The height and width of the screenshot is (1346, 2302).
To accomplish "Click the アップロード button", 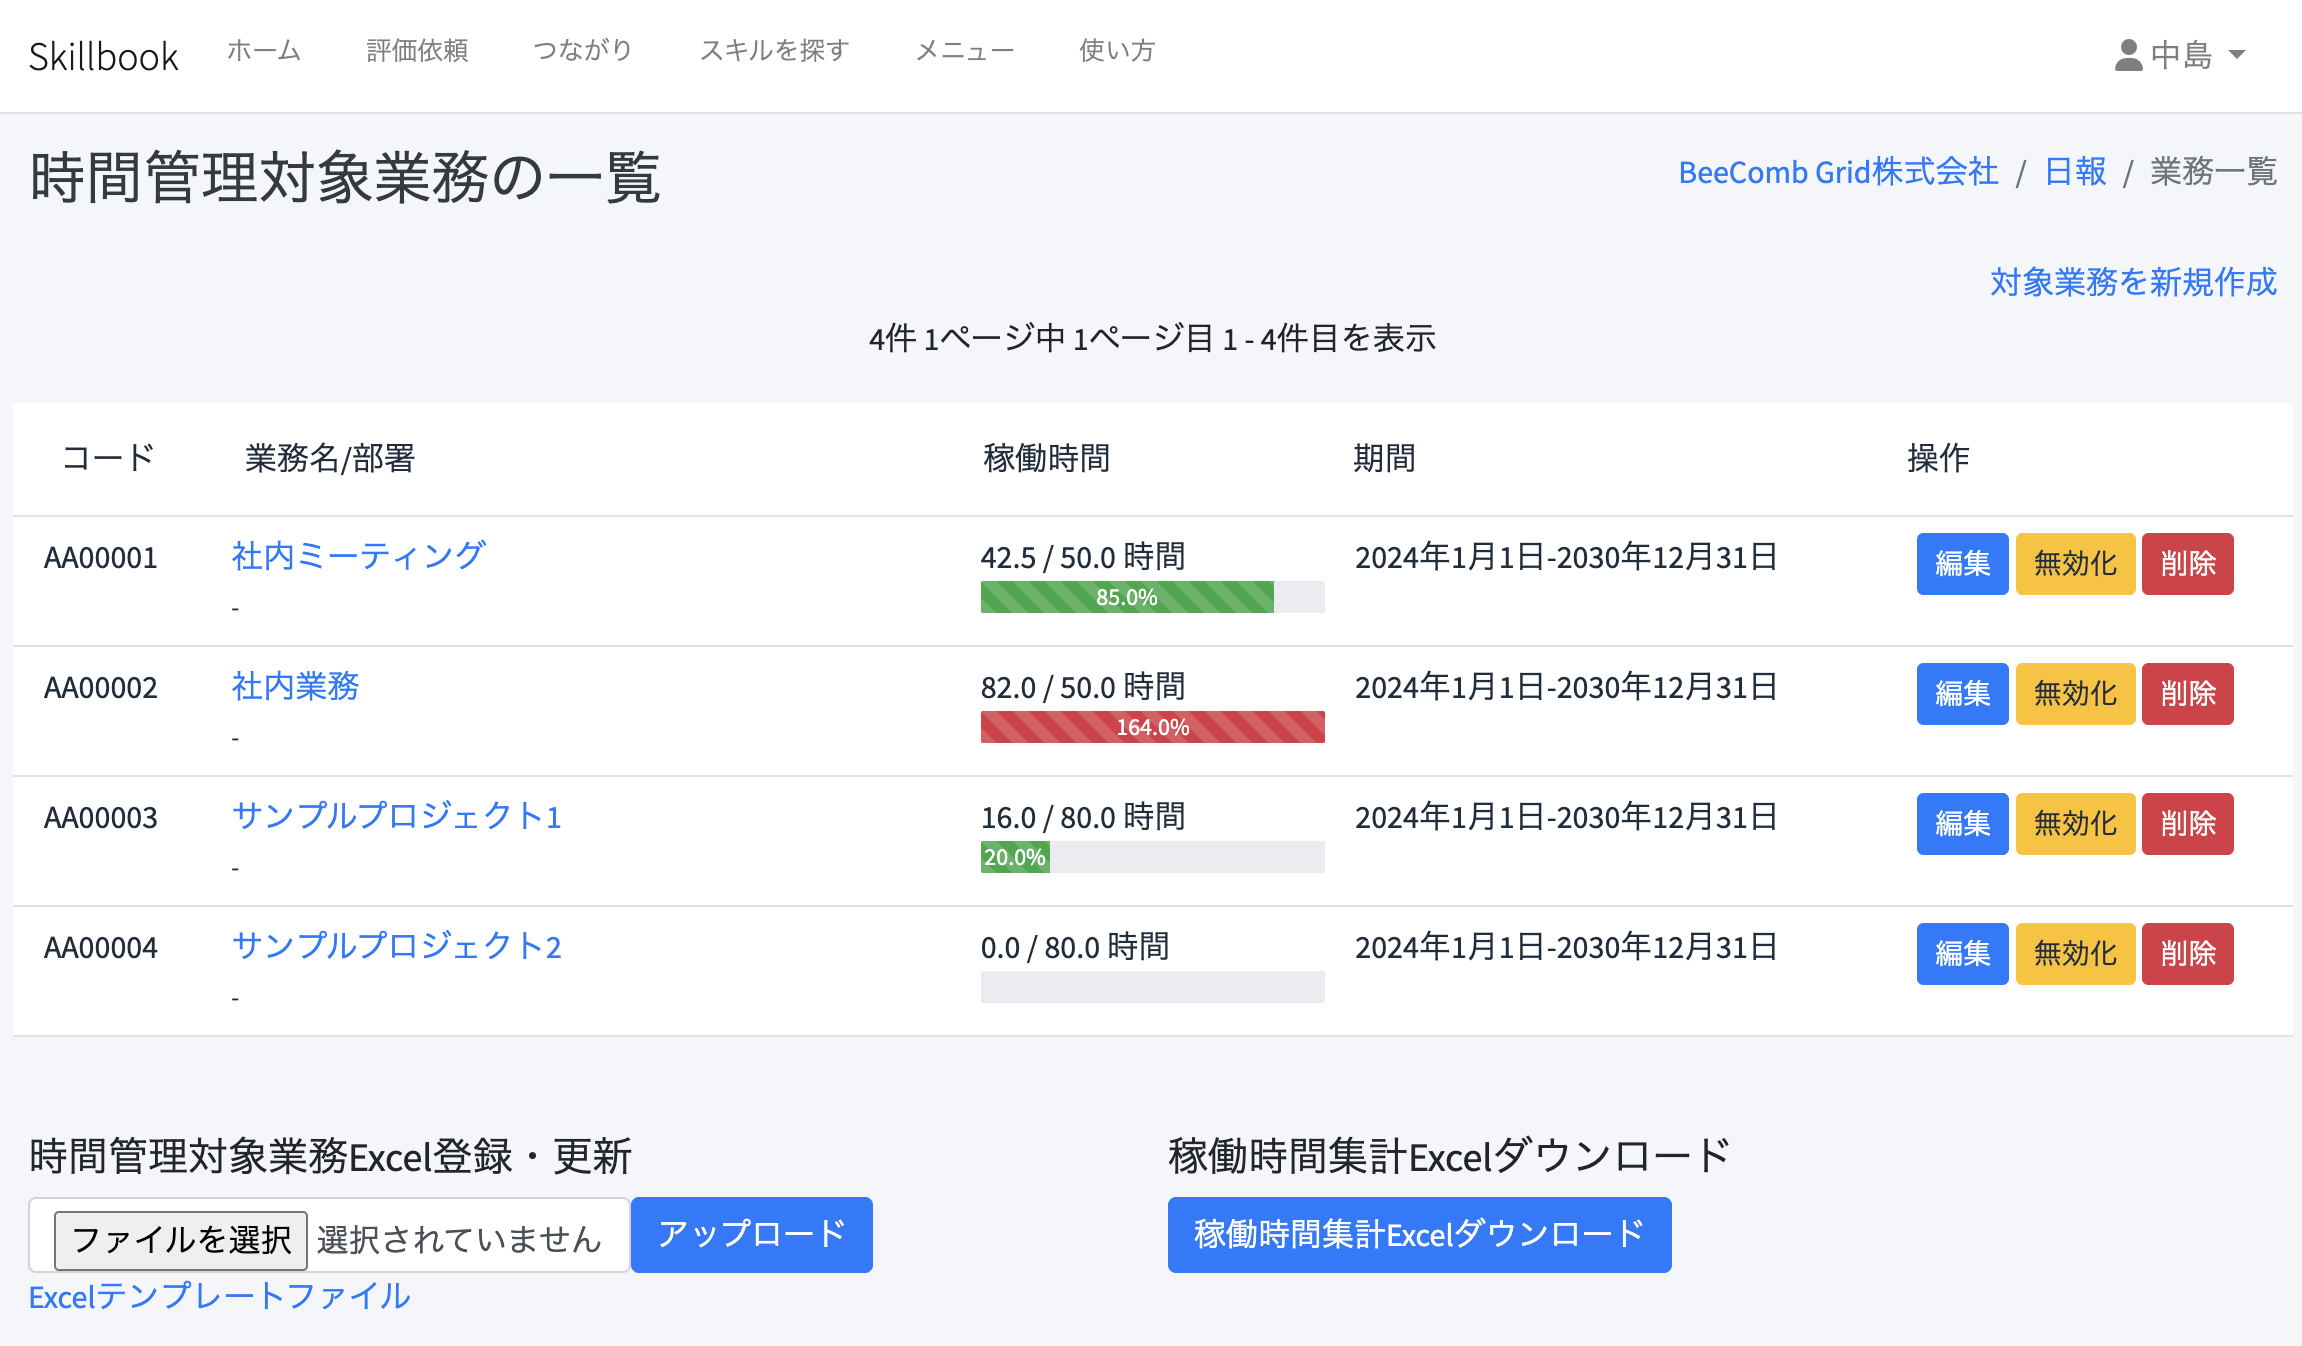I will (752, 1235).
